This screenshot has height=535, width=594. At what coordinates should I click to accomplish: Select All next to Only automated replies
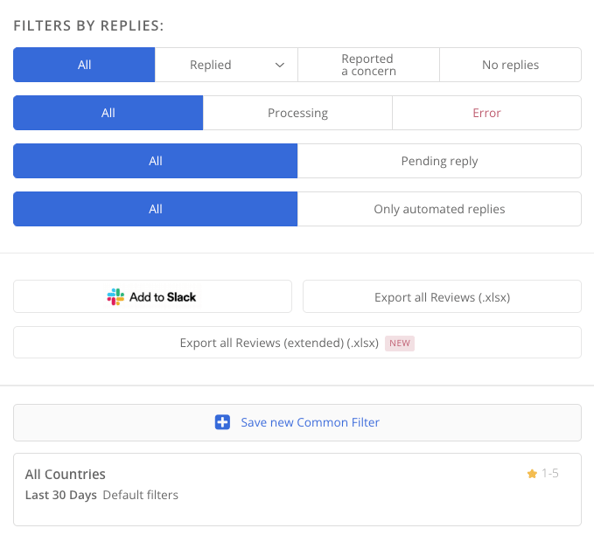pyautogui.click(x=155, y=209)
